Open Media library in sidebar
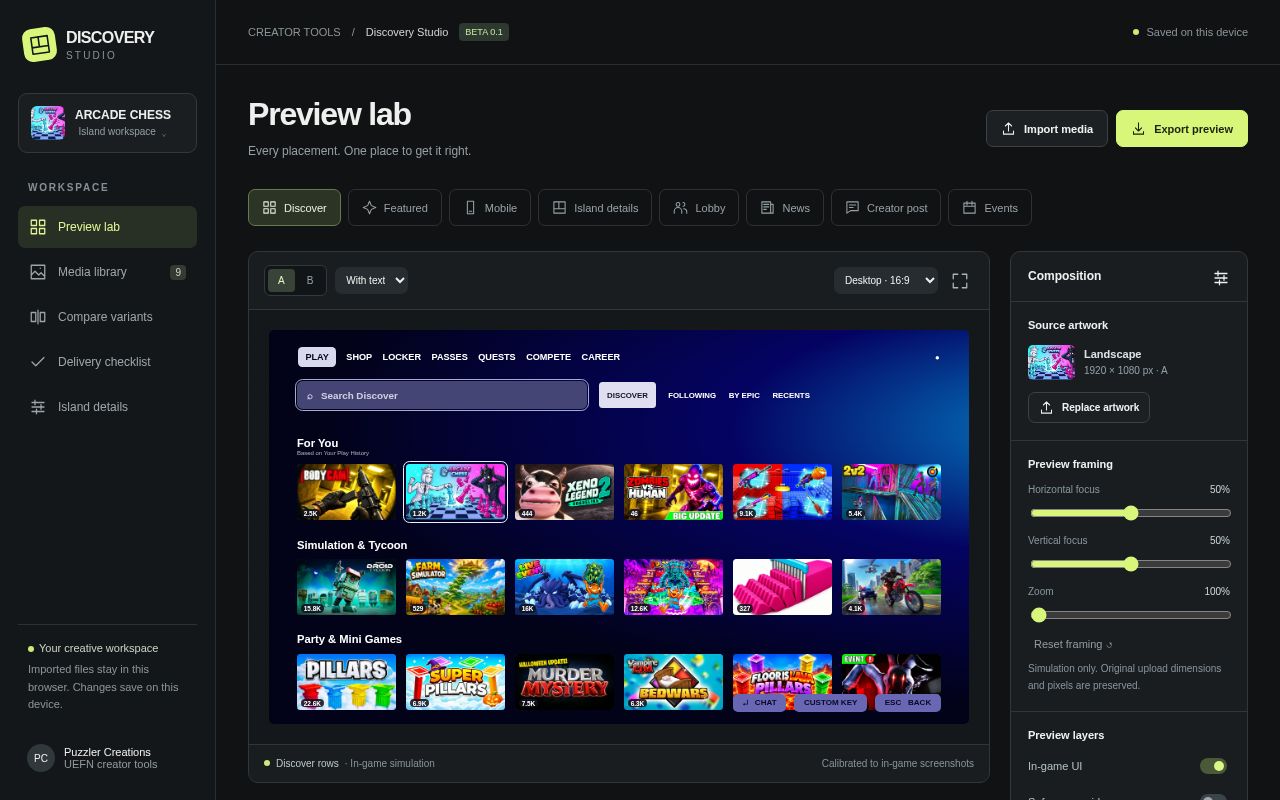 [107, 272]
